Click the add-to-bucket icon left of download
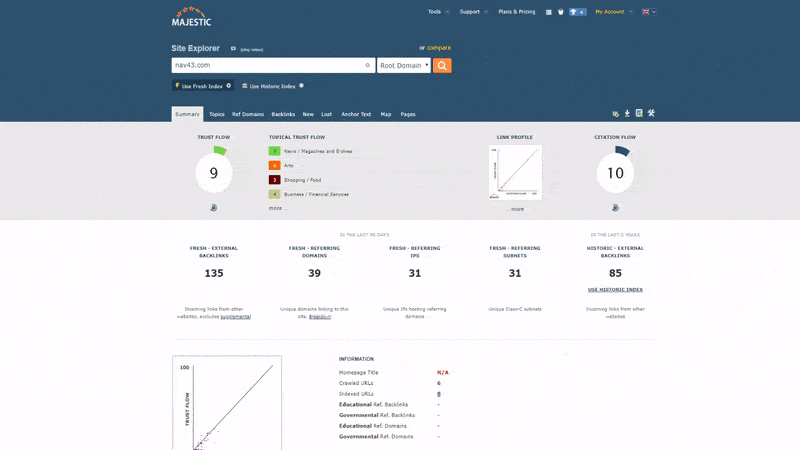Screen dimensions: 800x450 [615, 113]
